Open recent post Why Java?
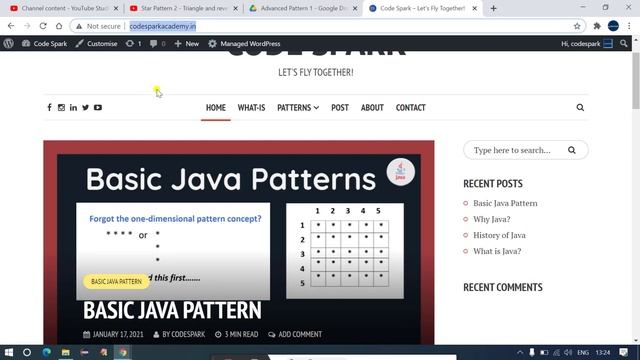 coord(491,219)
